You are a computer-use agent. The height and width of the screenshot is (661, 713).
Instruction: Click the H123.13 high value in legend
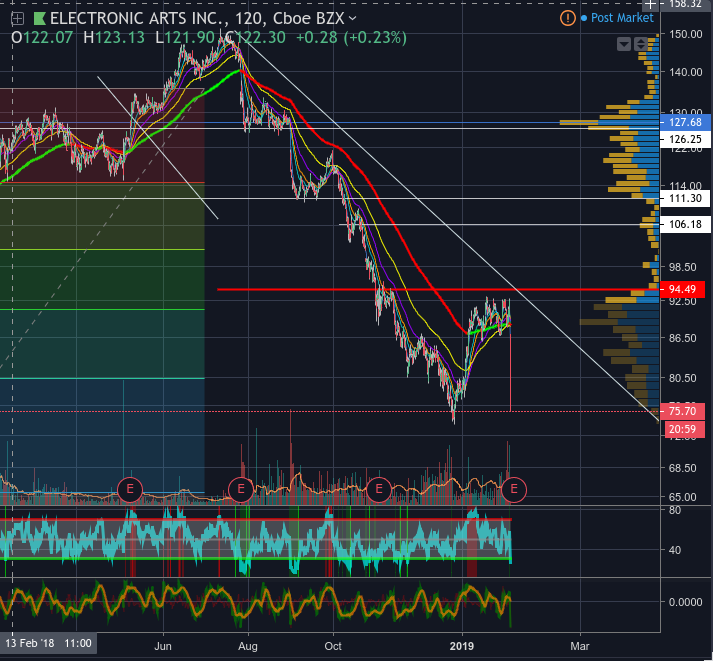click(x=114, y=37)
